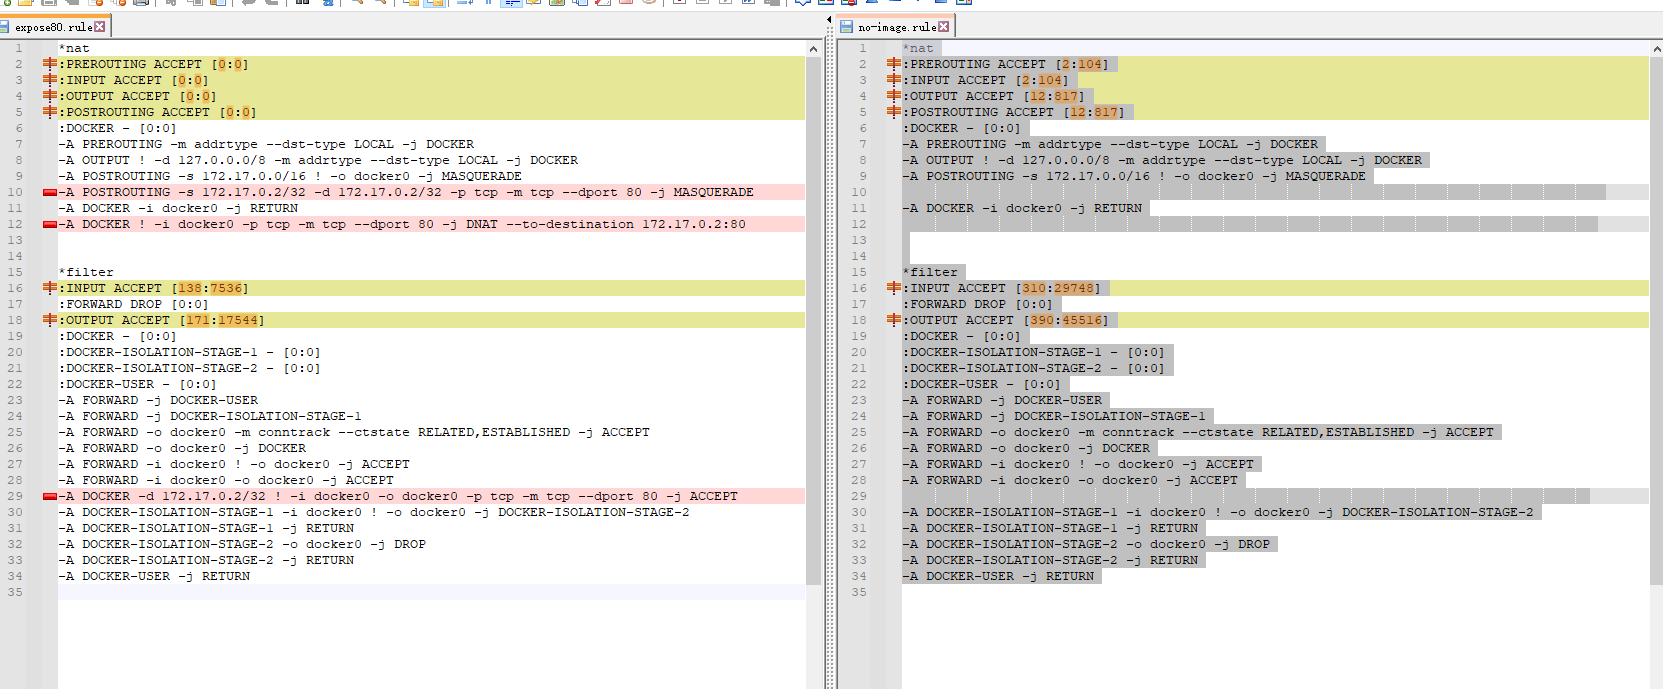The height and width of the screenshot is (689, 1663).
Task: Click red removed-line marker on left line 10
Action: (49, 192)
